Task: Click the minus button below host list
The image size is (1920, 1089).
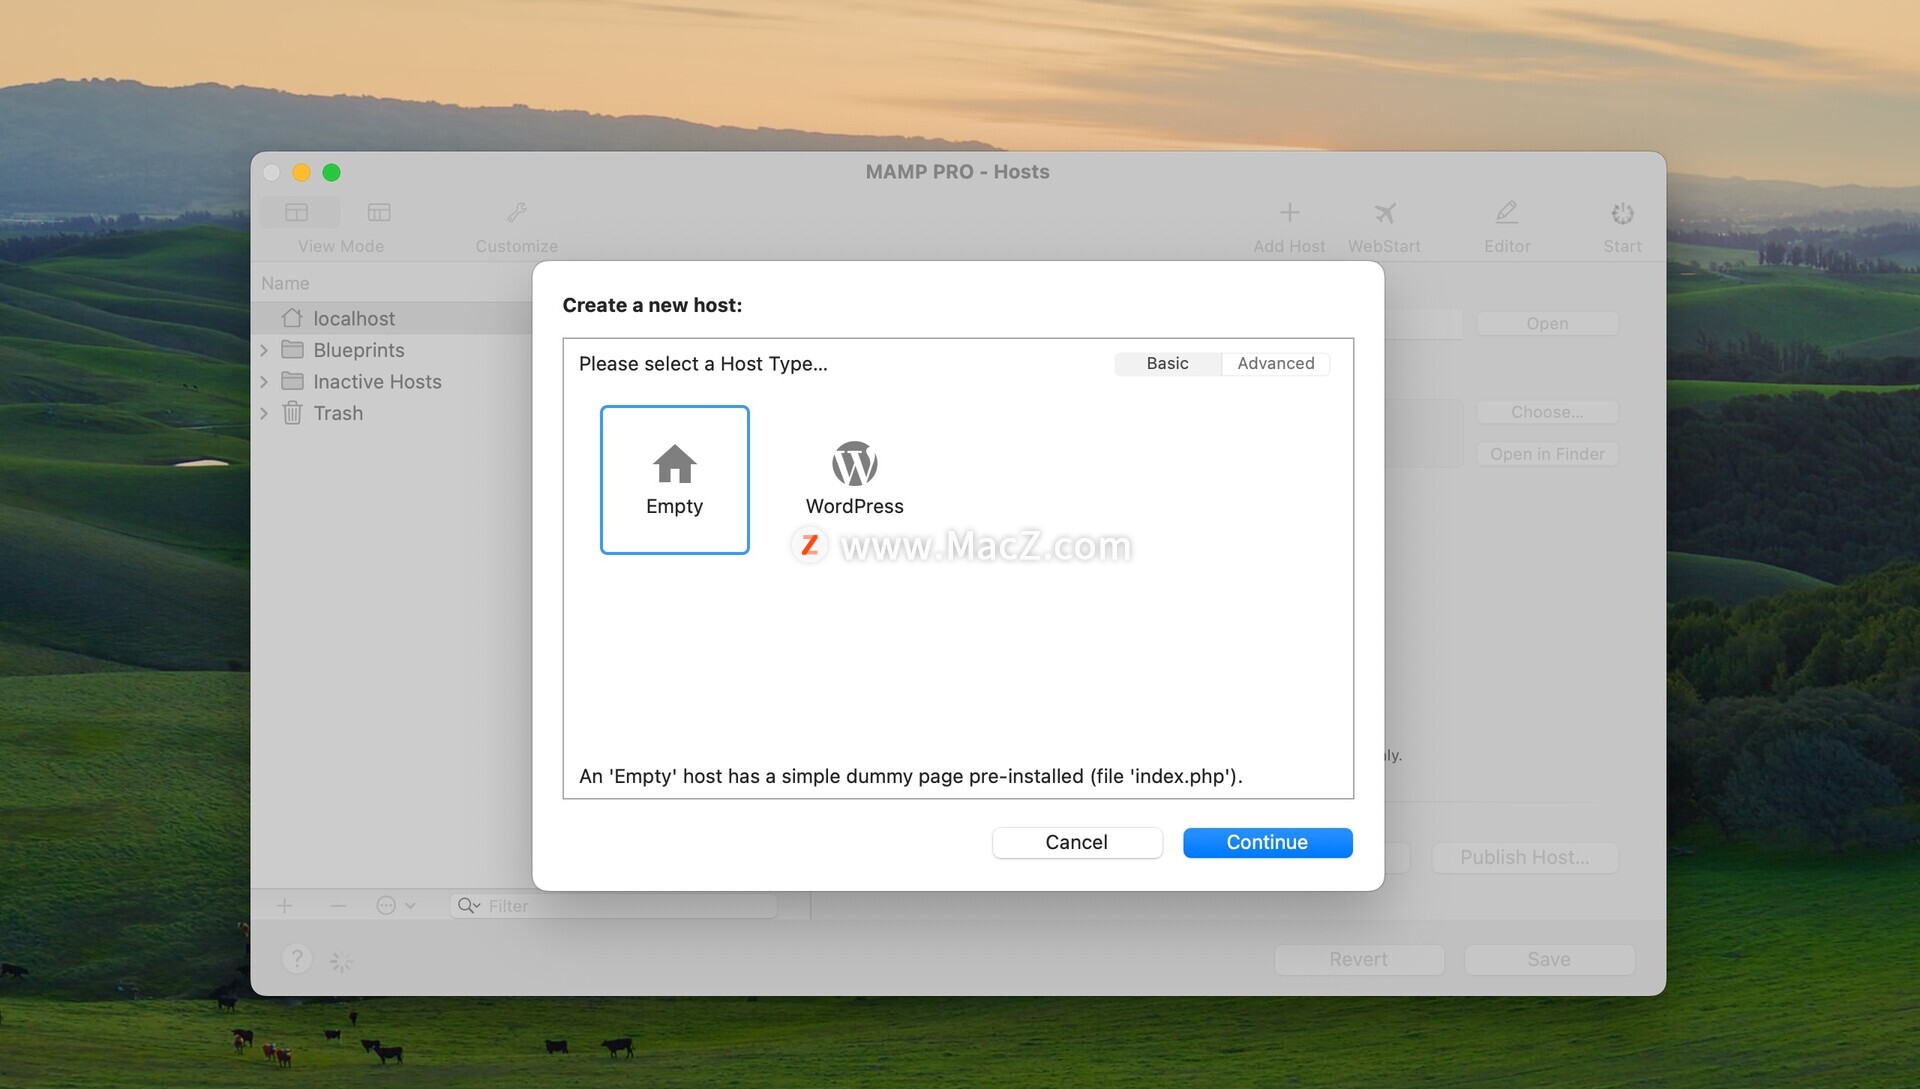Action: (x=338, y=906)
